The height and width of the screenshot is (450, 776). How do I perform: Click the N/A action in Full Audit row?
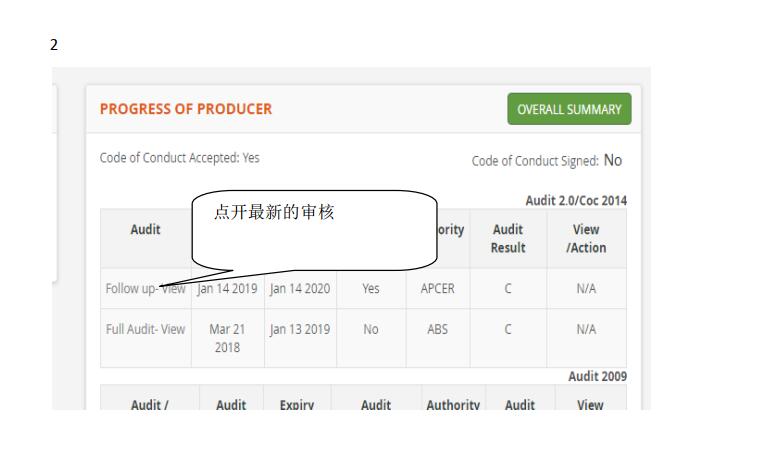click(x=586, y=329)
